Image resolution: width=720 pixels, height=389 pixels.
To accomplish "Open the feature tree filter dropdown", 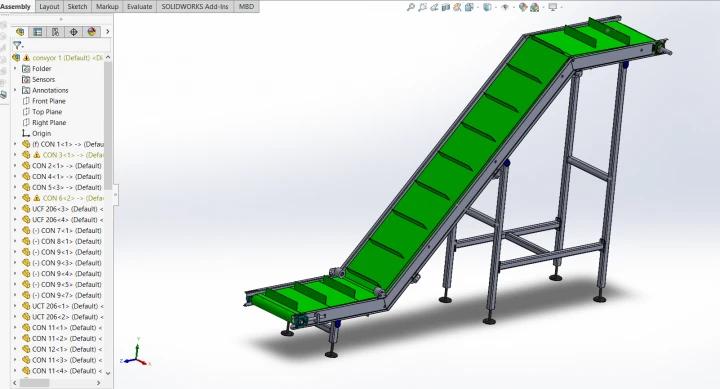I will click(18, 45).
